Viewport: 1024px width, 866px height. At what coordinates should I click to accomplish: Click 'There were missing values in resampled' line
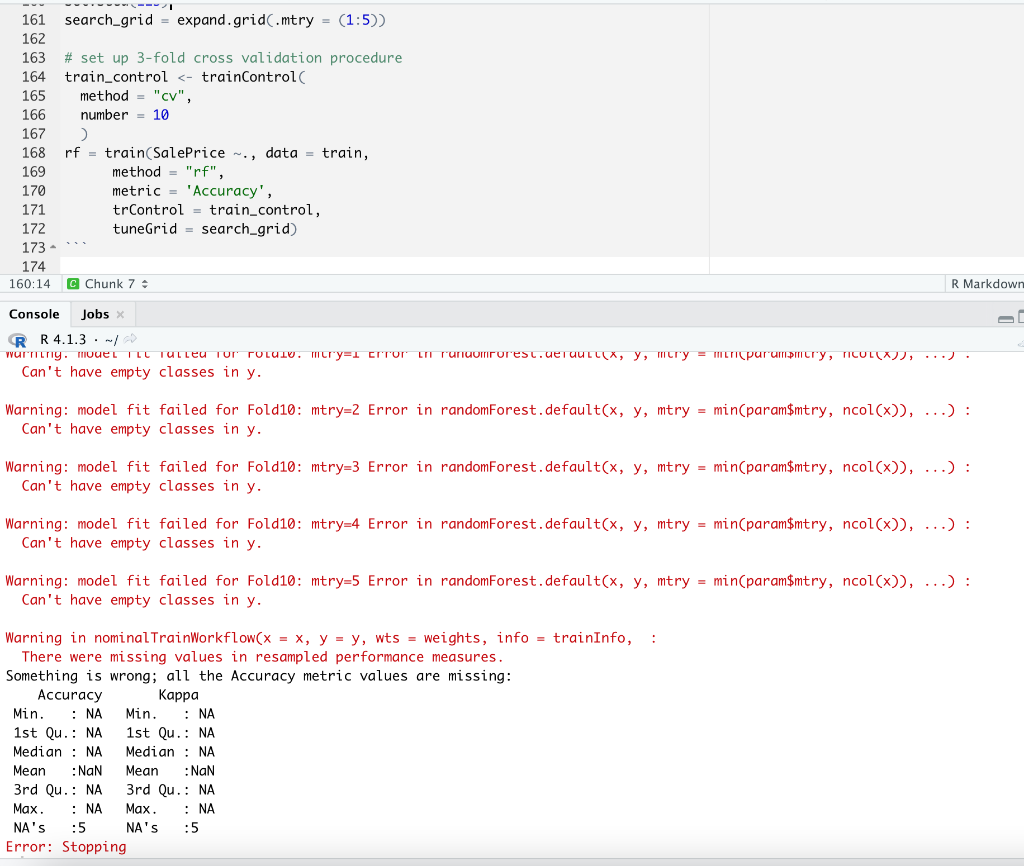[263, 657]
